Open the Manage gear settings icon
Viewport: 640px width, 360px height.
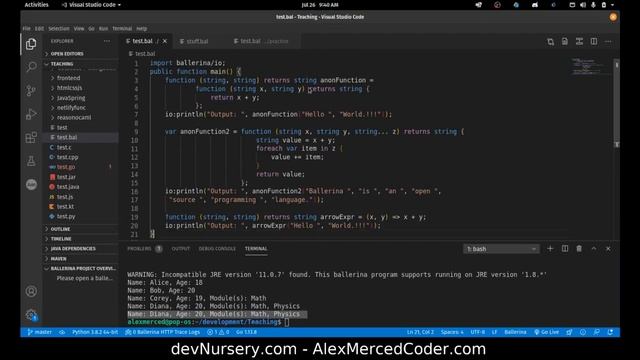31,315
